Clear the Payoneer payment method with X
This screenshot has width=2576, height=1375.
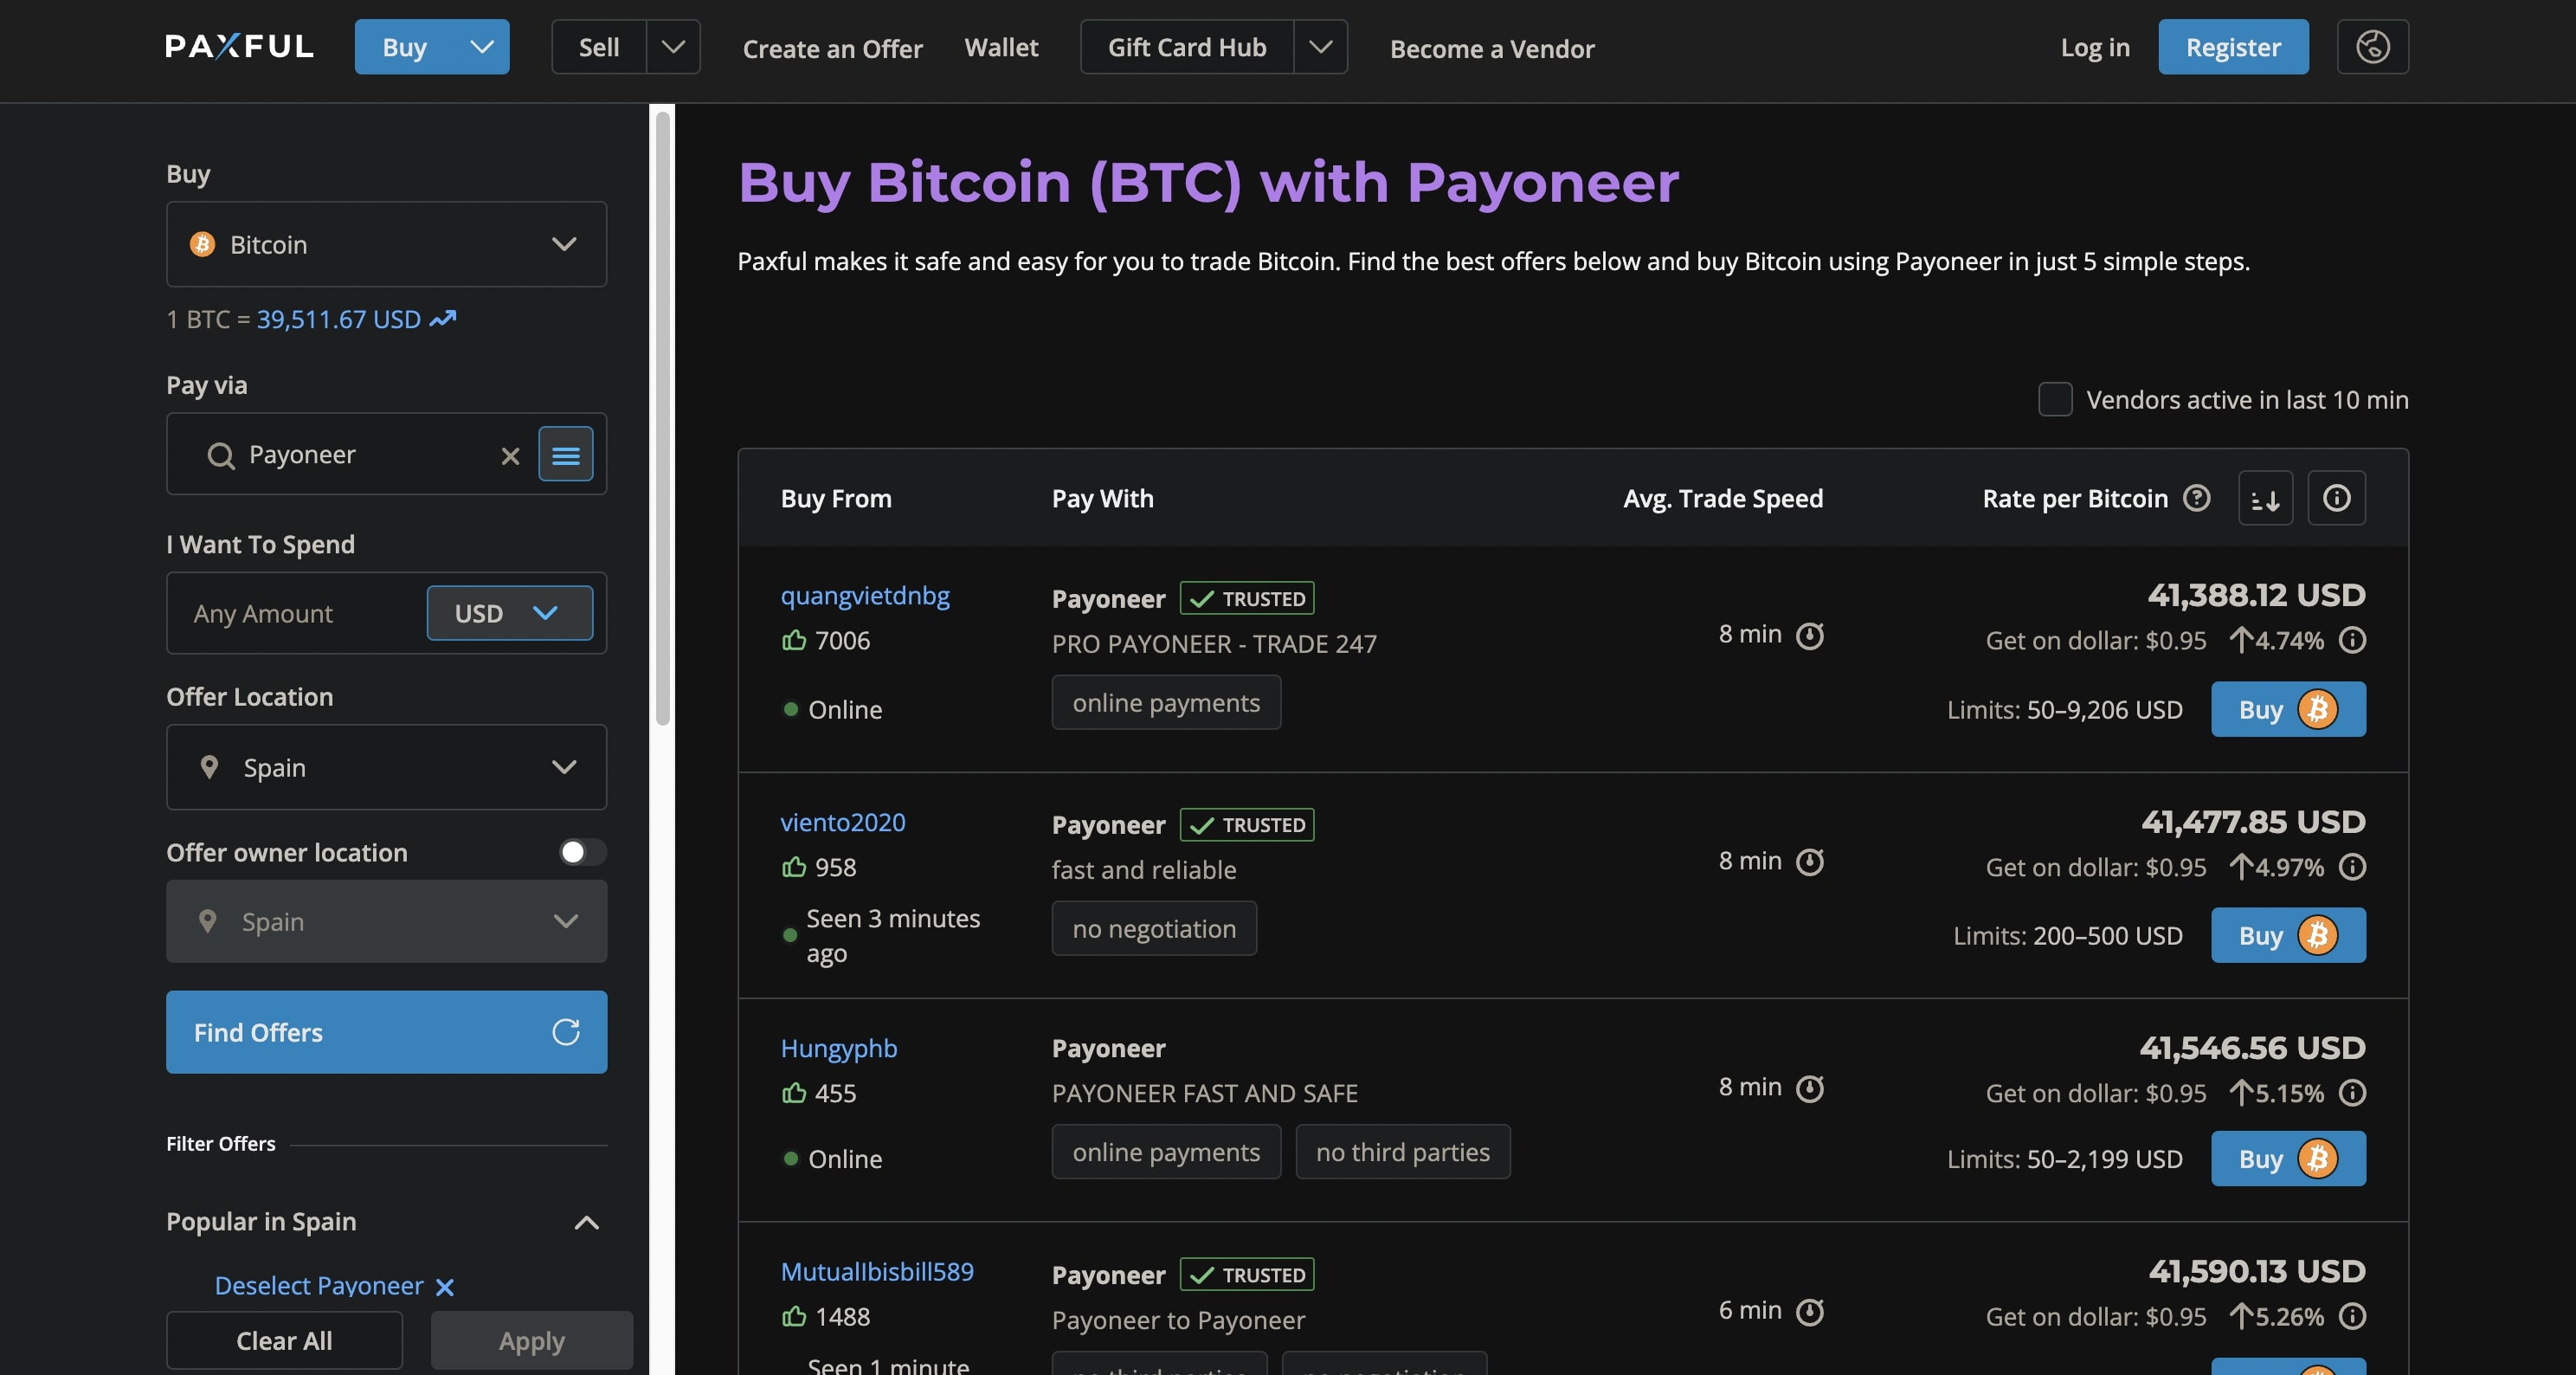[x=510, y=456]
